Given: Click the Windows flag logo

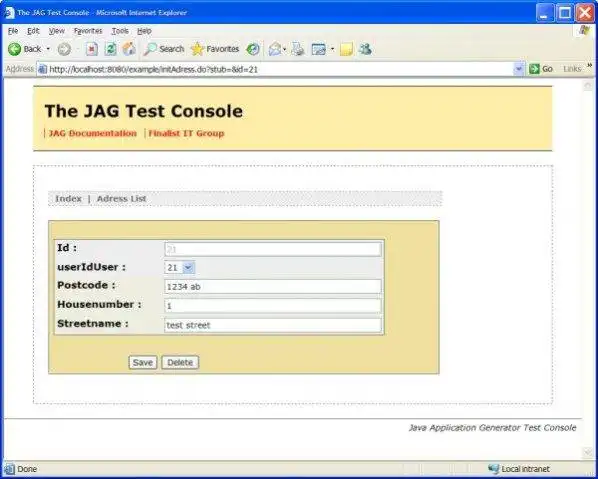Looking at the screenshot, I should (585, 31).
